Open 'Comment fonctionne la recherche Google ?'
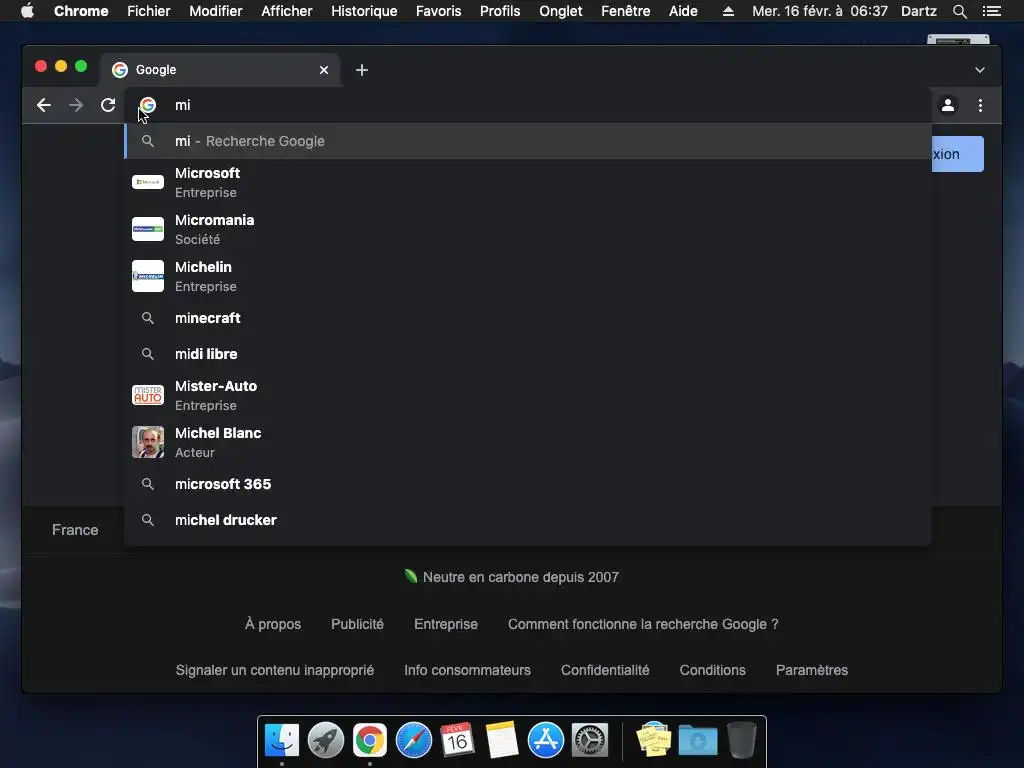The height and width of the screenshot is (768, 1024). (x=643, y=624)
